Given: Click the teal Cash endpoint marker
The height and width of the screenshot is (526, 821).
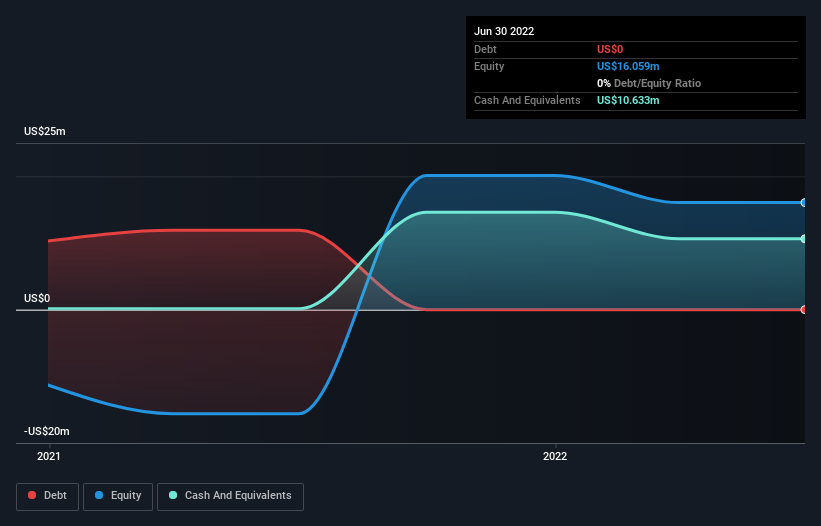Looking at the screenshot, I should click(804, 239).
